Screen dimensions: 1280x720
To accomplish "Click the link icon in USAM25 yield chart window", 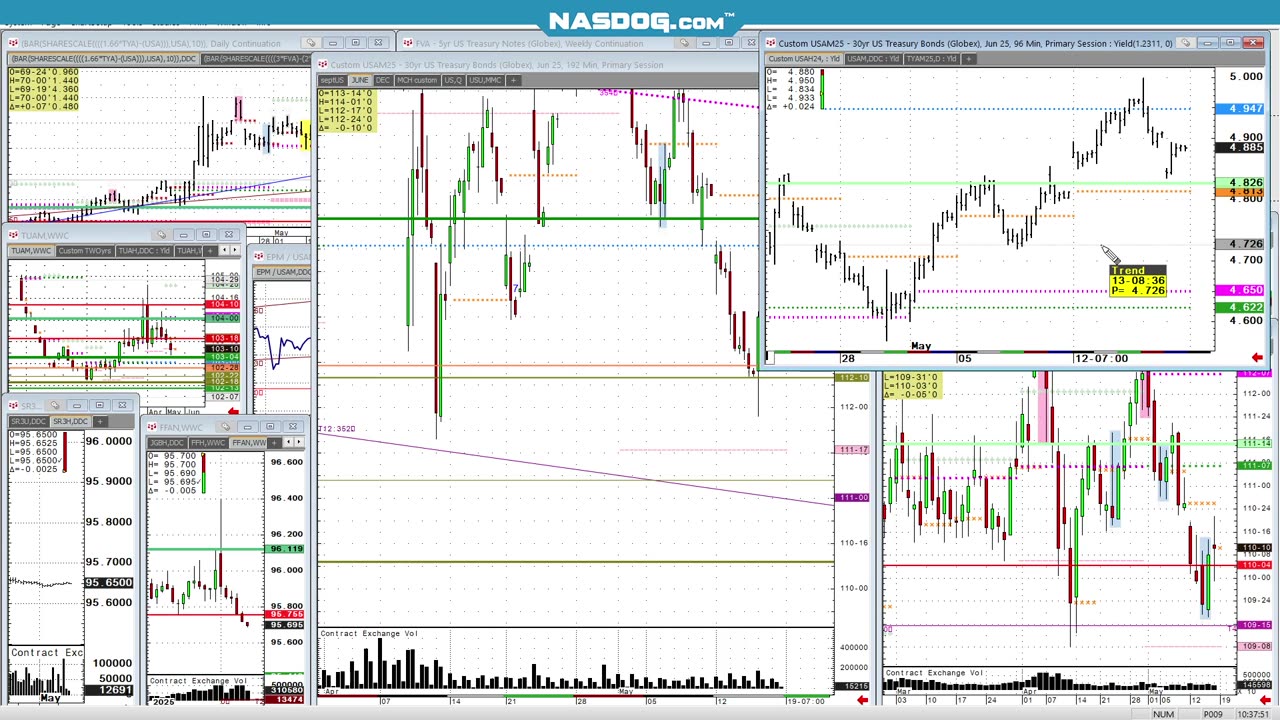I will pyautogui.click(x=1185, y=43).
